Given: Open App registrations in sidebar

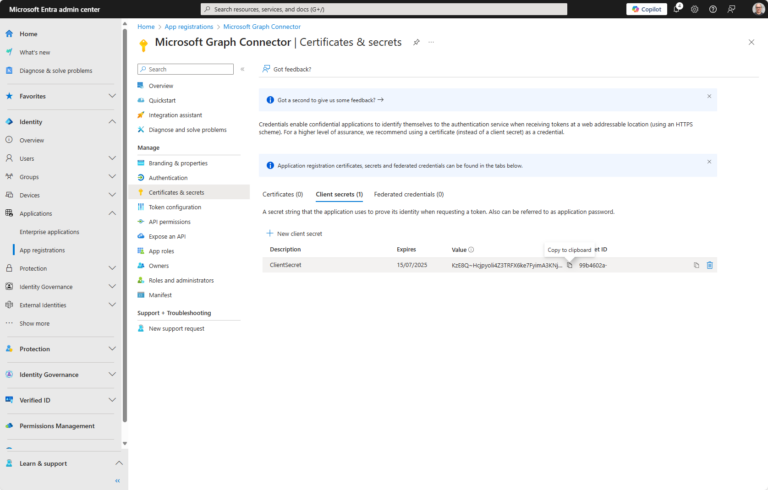Looking at the screenshot, I should pyautogui.click(x=42, y=250).
